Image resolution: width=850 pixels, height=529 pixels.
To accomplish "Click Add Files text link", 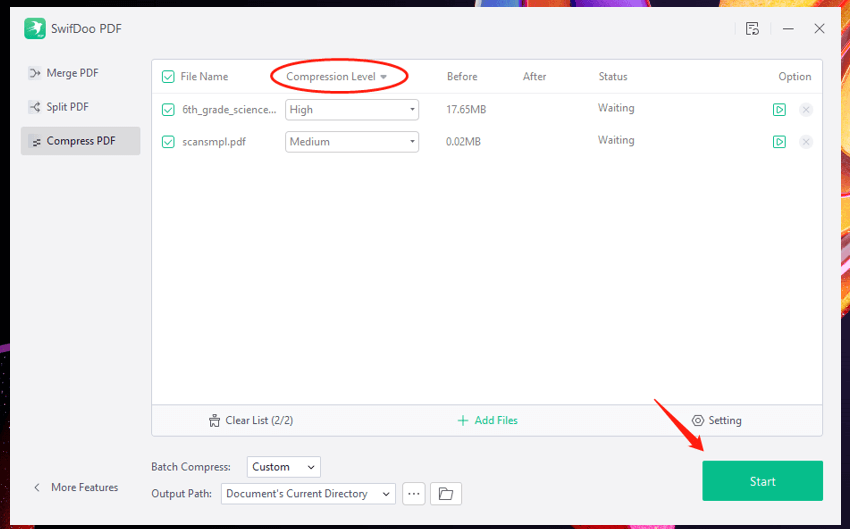I will click(x=496, y=421).
